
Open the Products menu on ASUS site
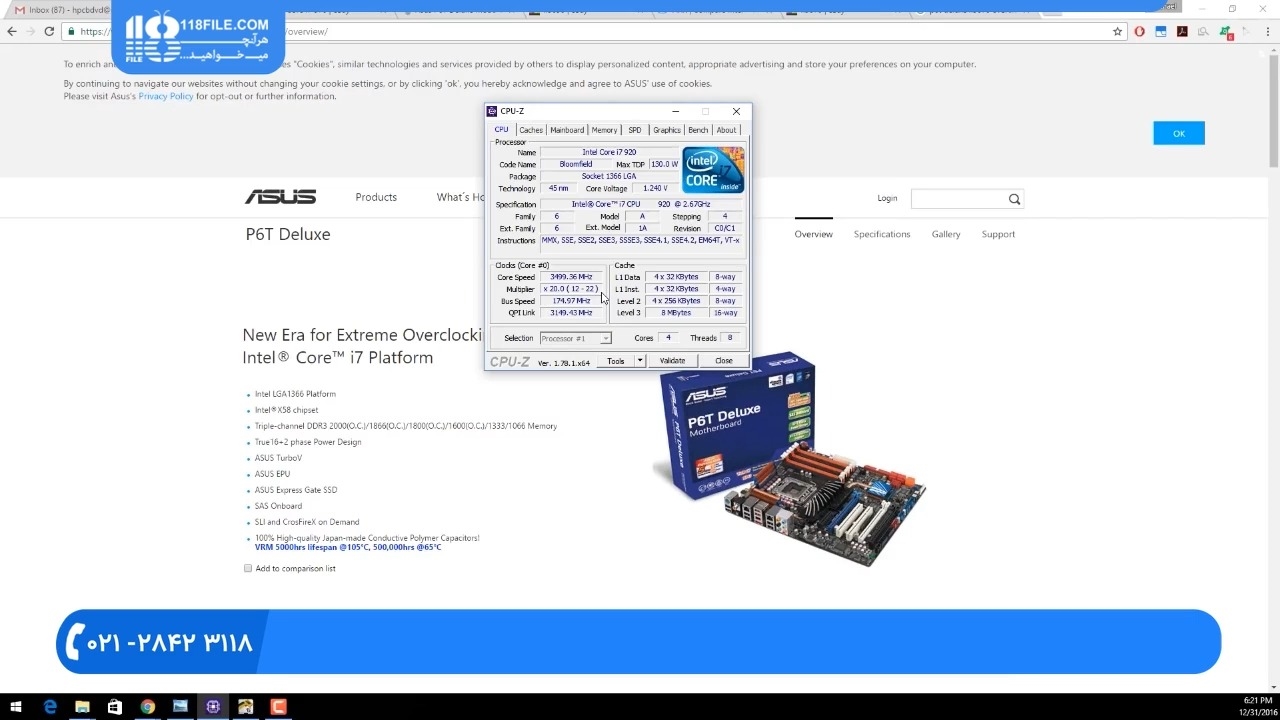(x=376, y=197)
